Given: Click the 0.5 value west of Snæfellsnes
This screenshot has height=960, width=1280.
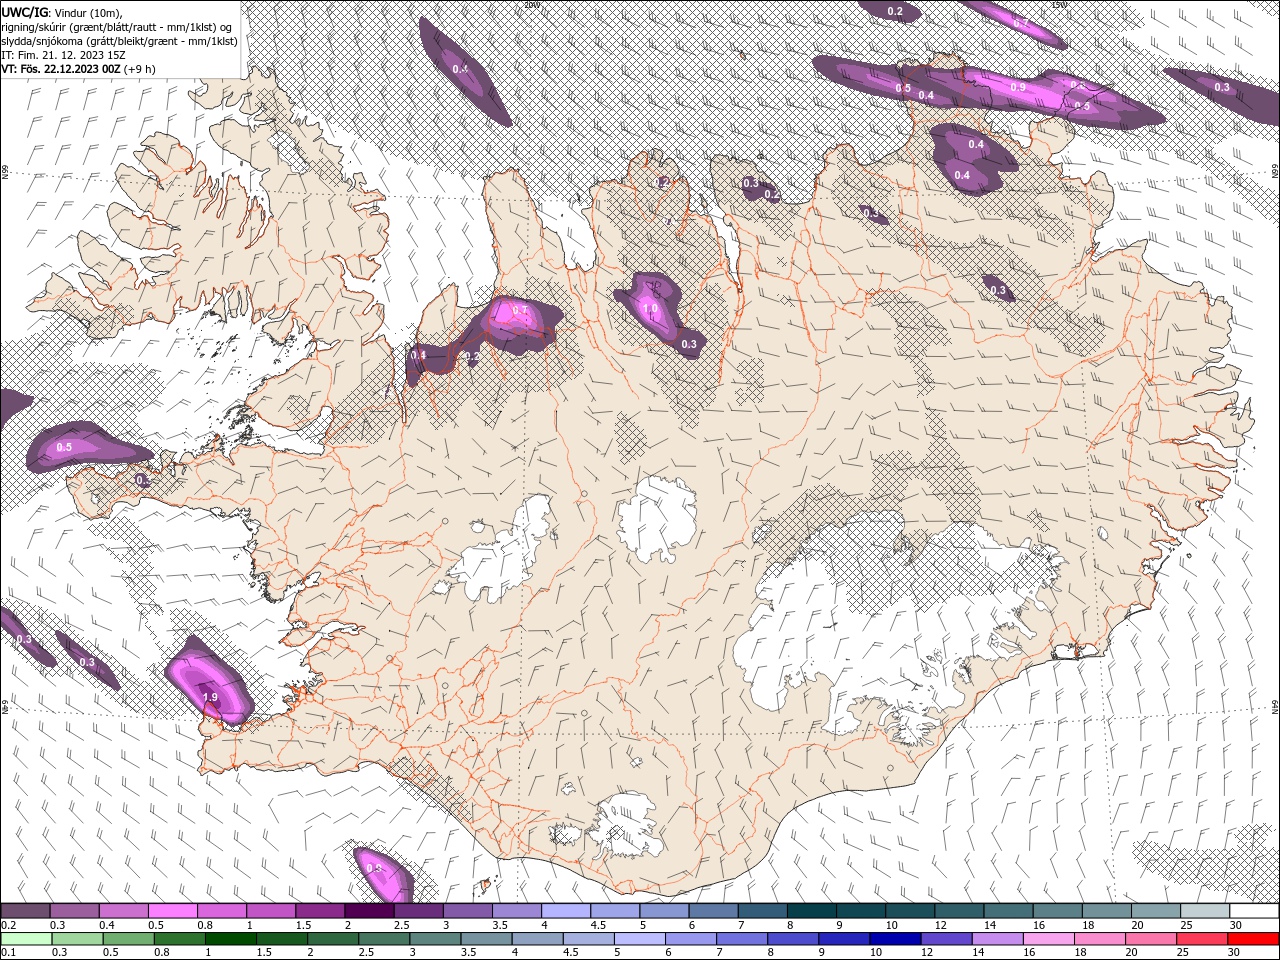Looking at the screenshot, I should click(x=64, y=447).
